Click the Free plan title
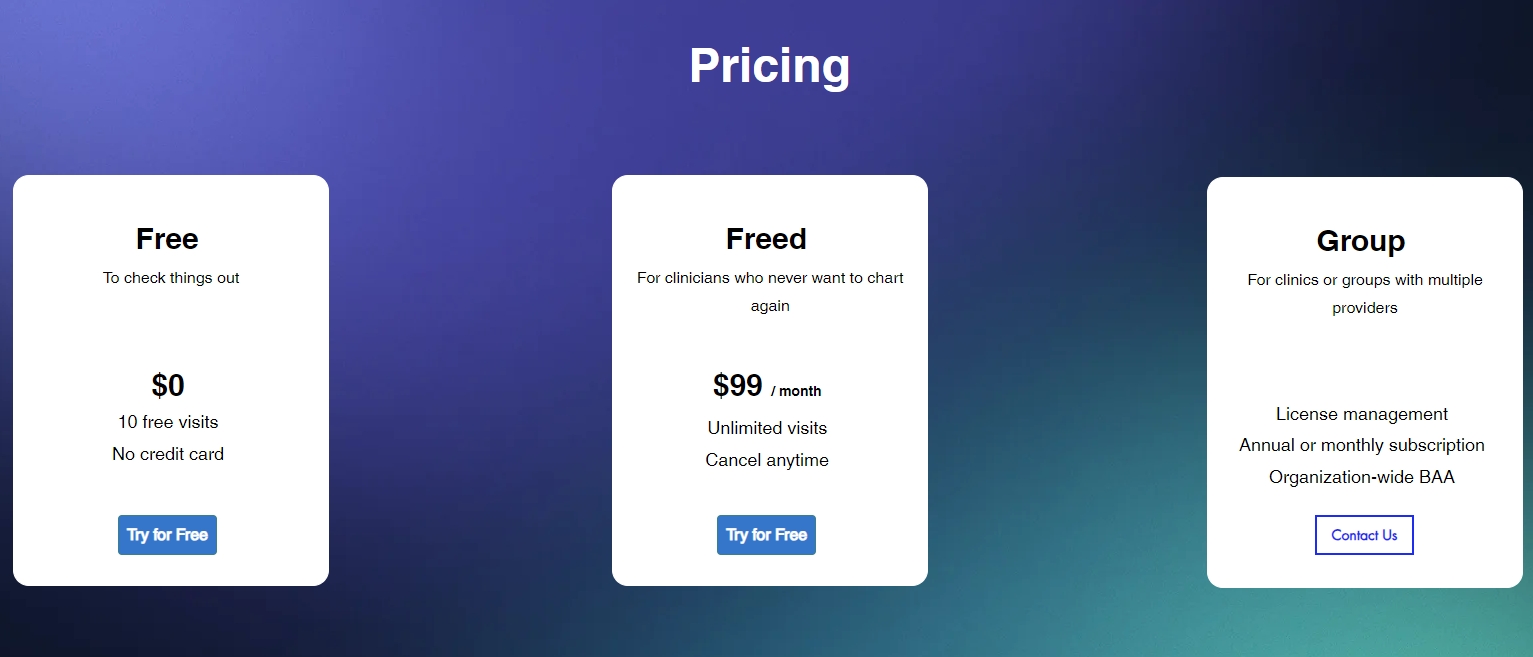1533x657 pixels. click(x=167, y=239)
